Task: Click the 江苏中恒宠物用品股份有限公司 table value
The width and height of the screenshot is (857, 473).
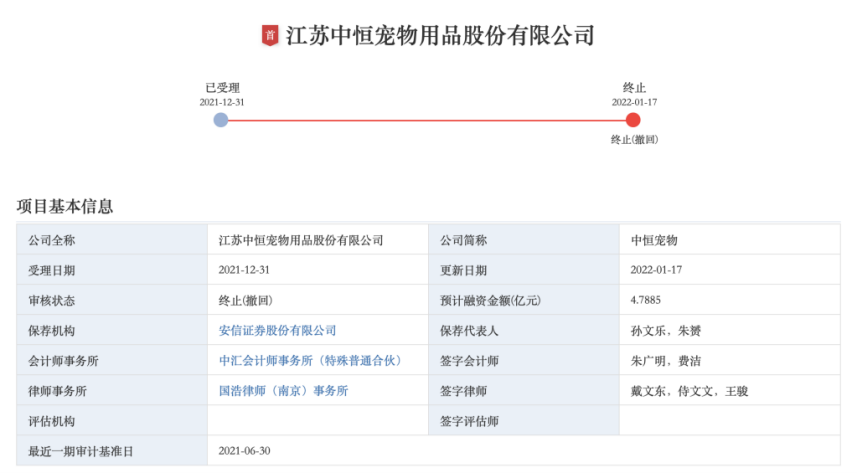Action: click(301, 240)
